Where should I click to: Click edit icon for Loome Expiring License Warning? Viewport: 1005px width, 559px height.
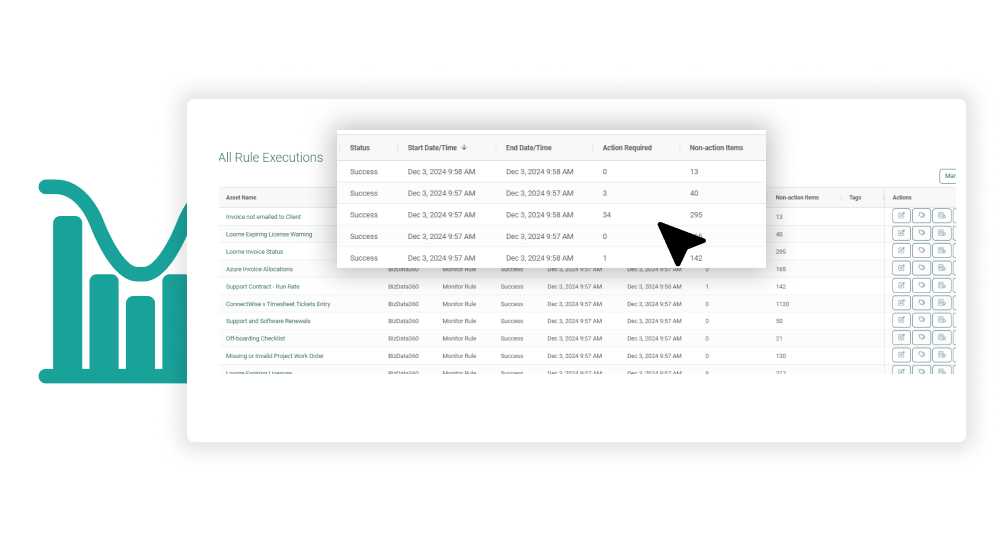point(901,233)
